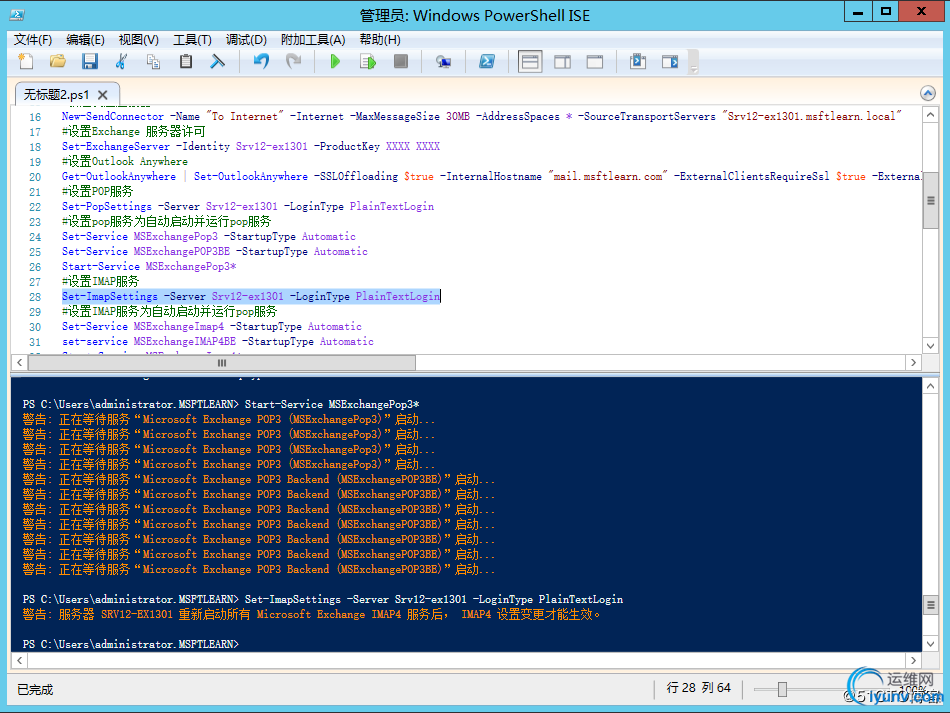Click the console pane scroll-up arrow

[931, 385]
